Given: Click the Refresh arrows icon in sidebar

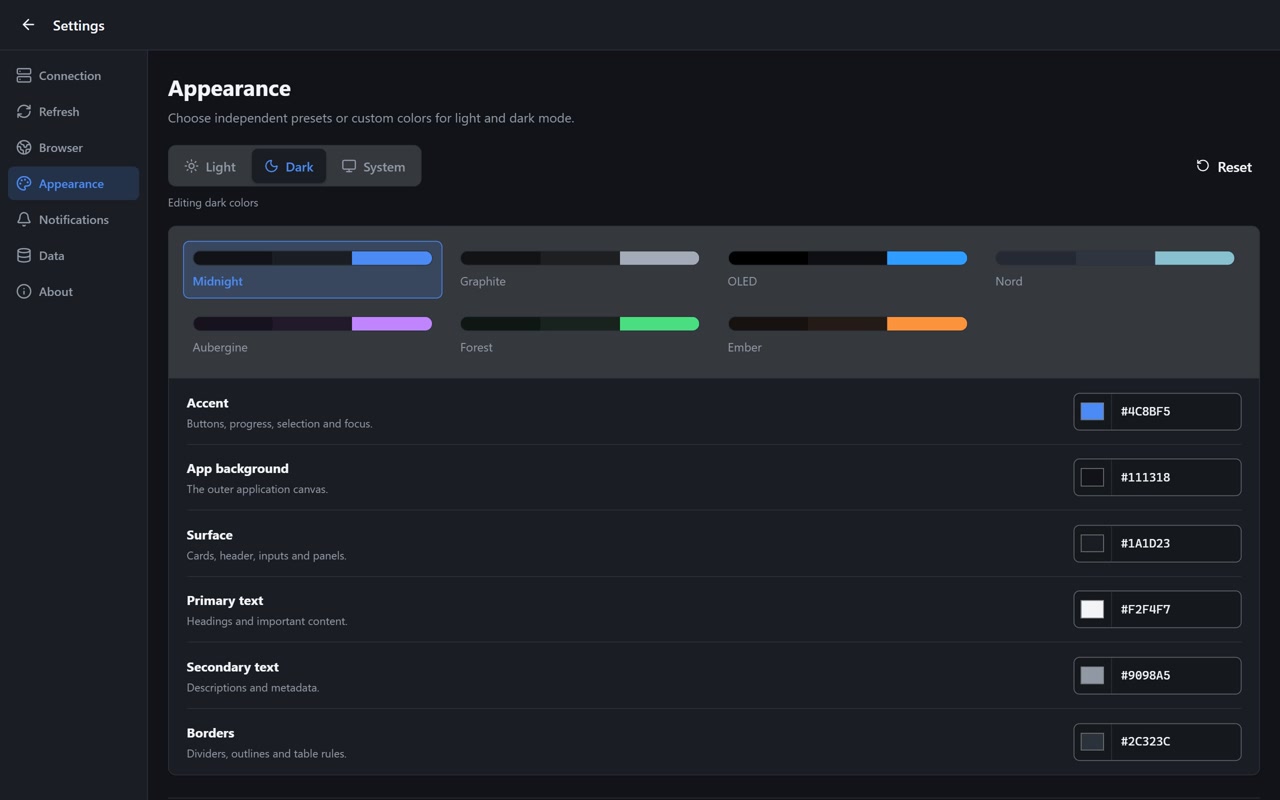Looking at the screenshot, I should pos(24,112).
